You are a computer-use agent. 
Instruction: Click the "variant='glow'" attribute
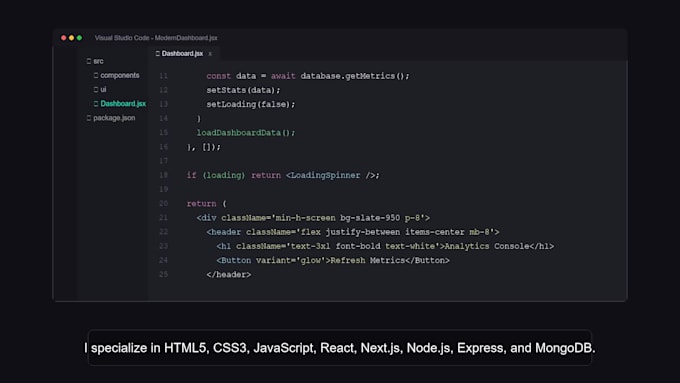(291, 260)
